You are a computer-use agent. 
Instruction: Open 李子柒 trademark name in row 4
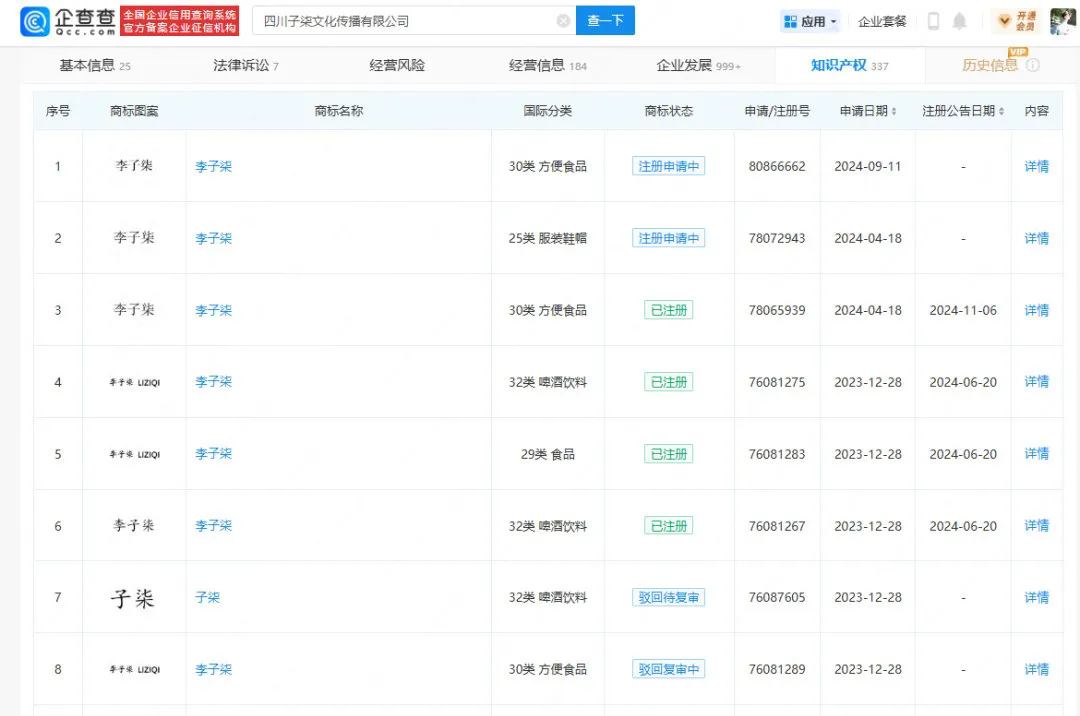[214, 381]
